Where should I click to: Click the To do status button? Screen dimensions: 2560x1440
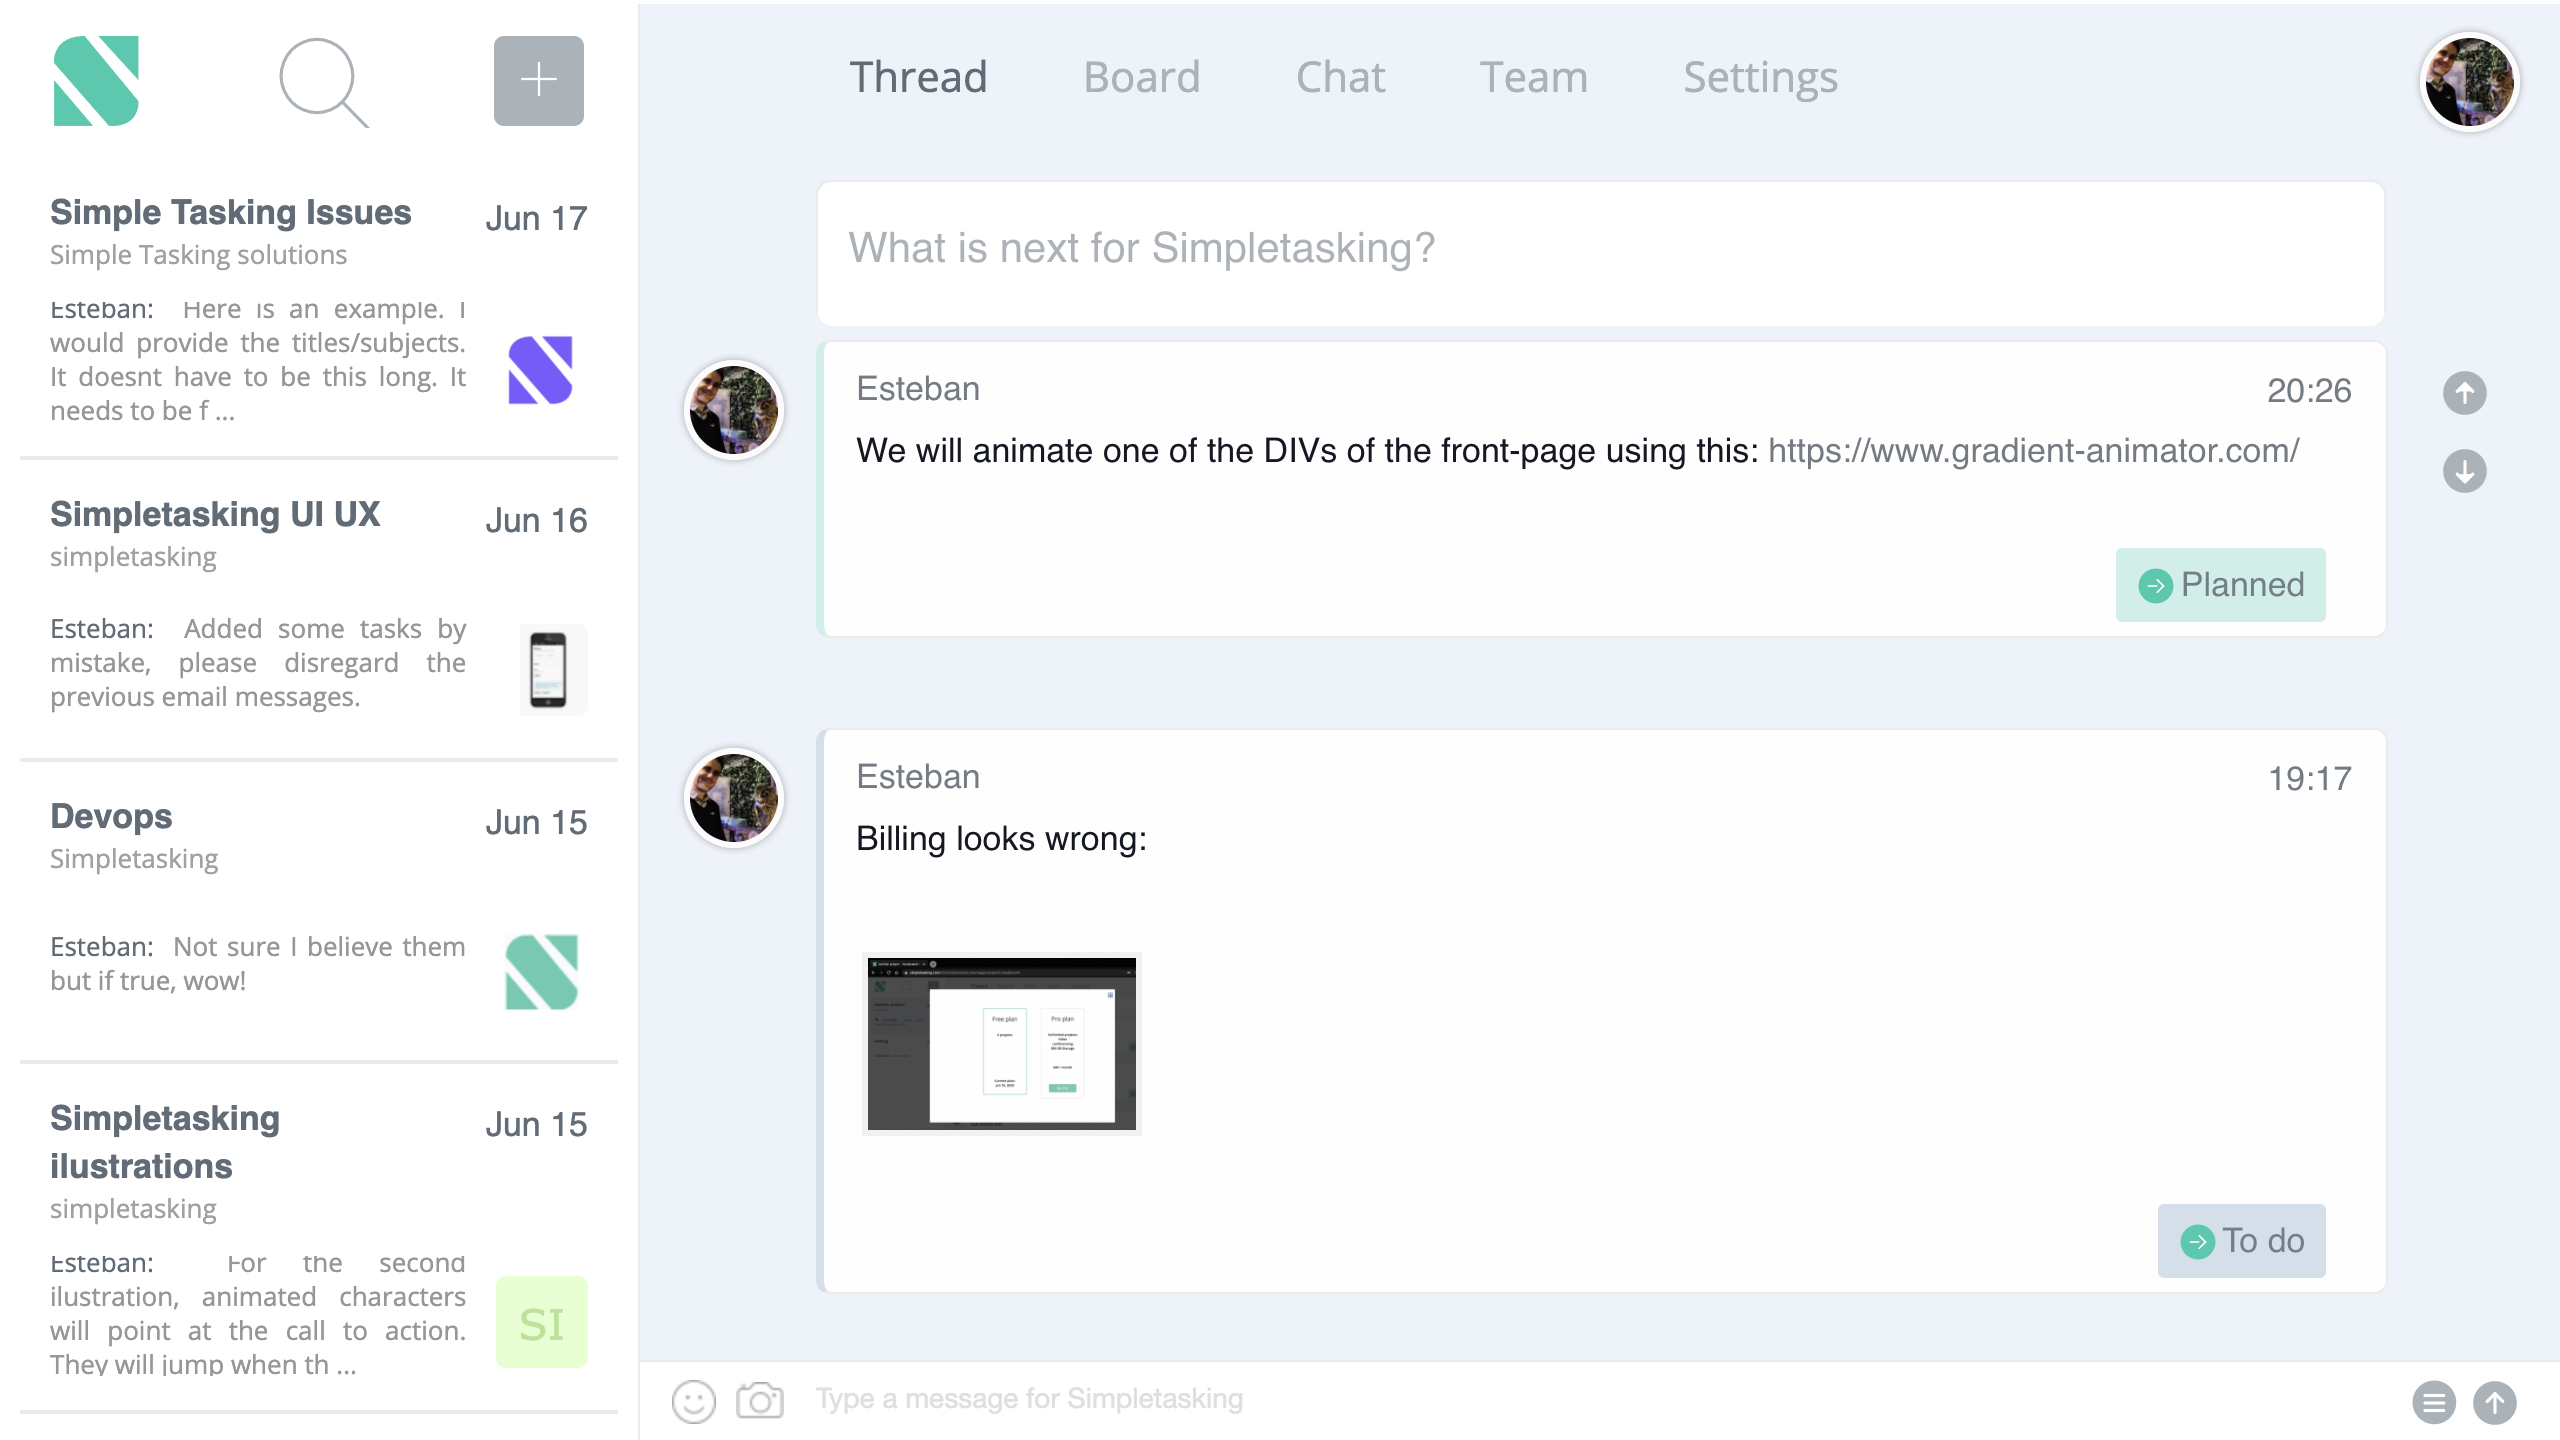click(2241, 1241)
